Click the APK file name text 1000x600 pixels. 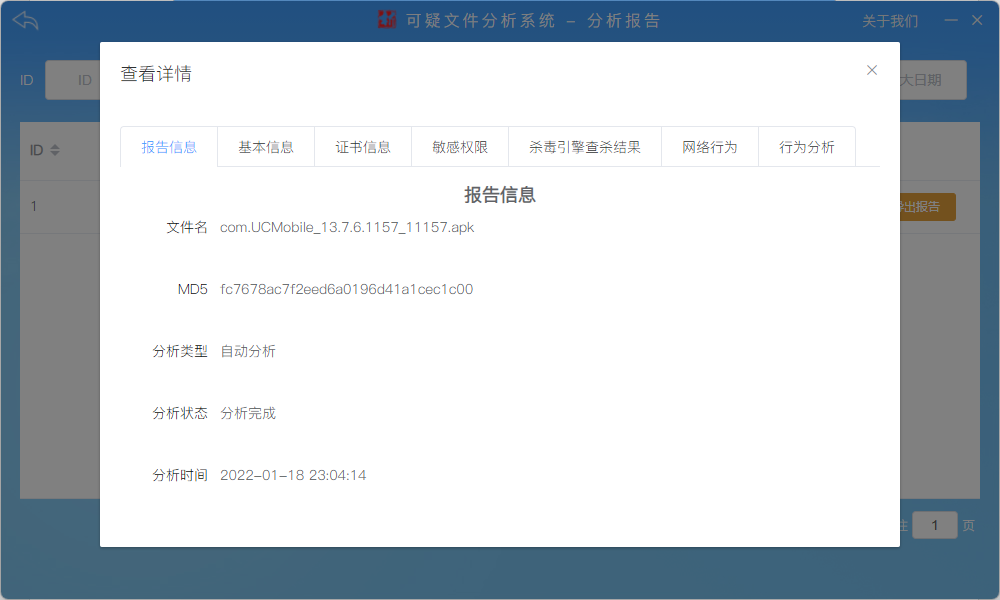347,227
